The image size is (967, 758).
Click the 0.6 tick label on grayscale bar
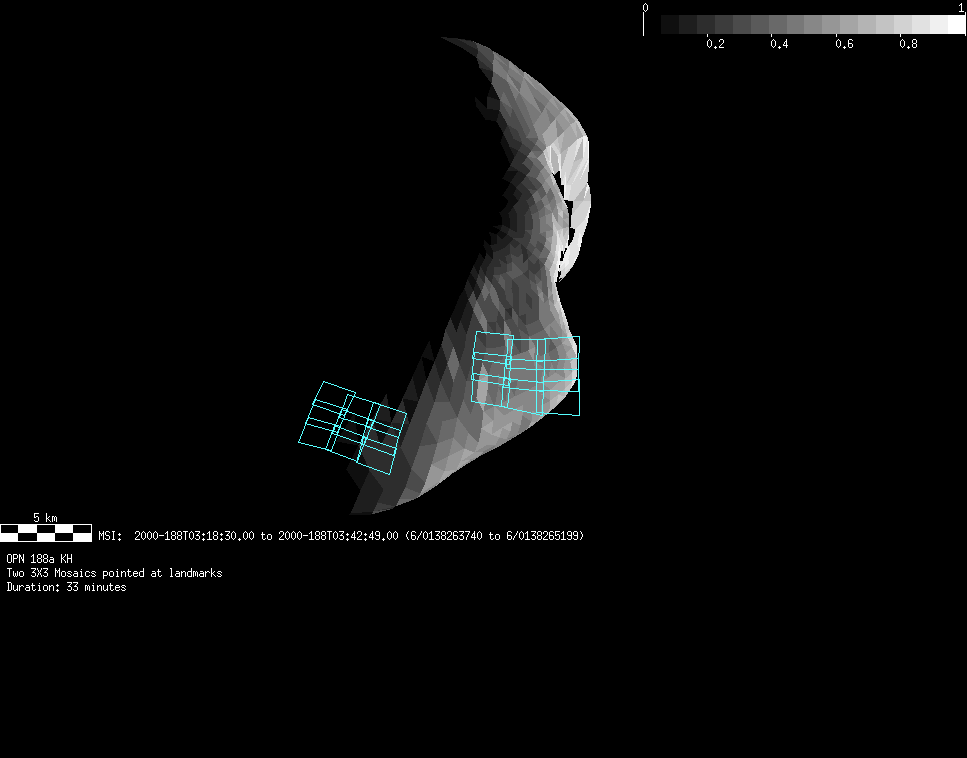tap(844, 44)
